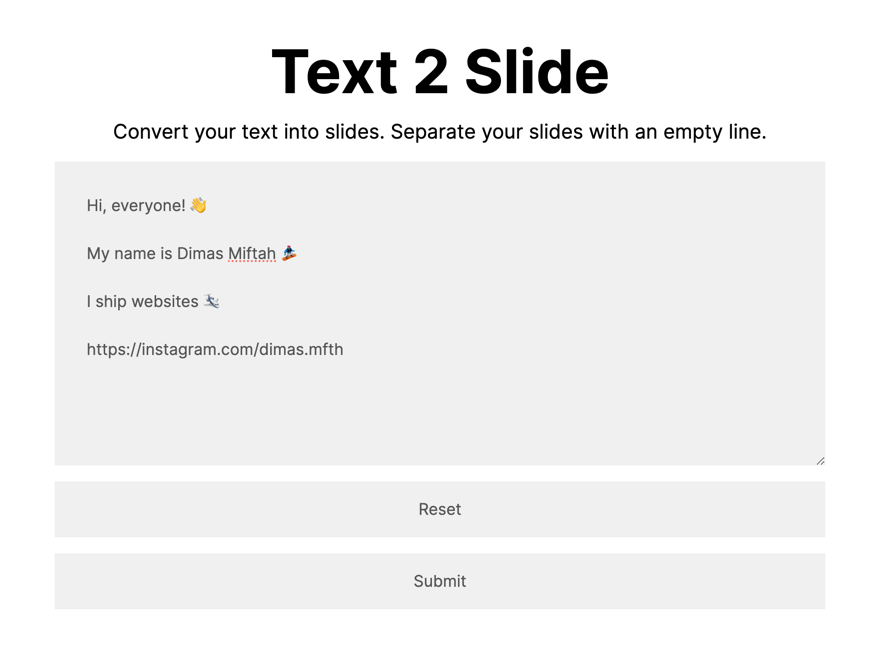The height and width of the screenshot is (663, 878).
Task: Click the textarea resize handle
Action: [x=820, y=459]
